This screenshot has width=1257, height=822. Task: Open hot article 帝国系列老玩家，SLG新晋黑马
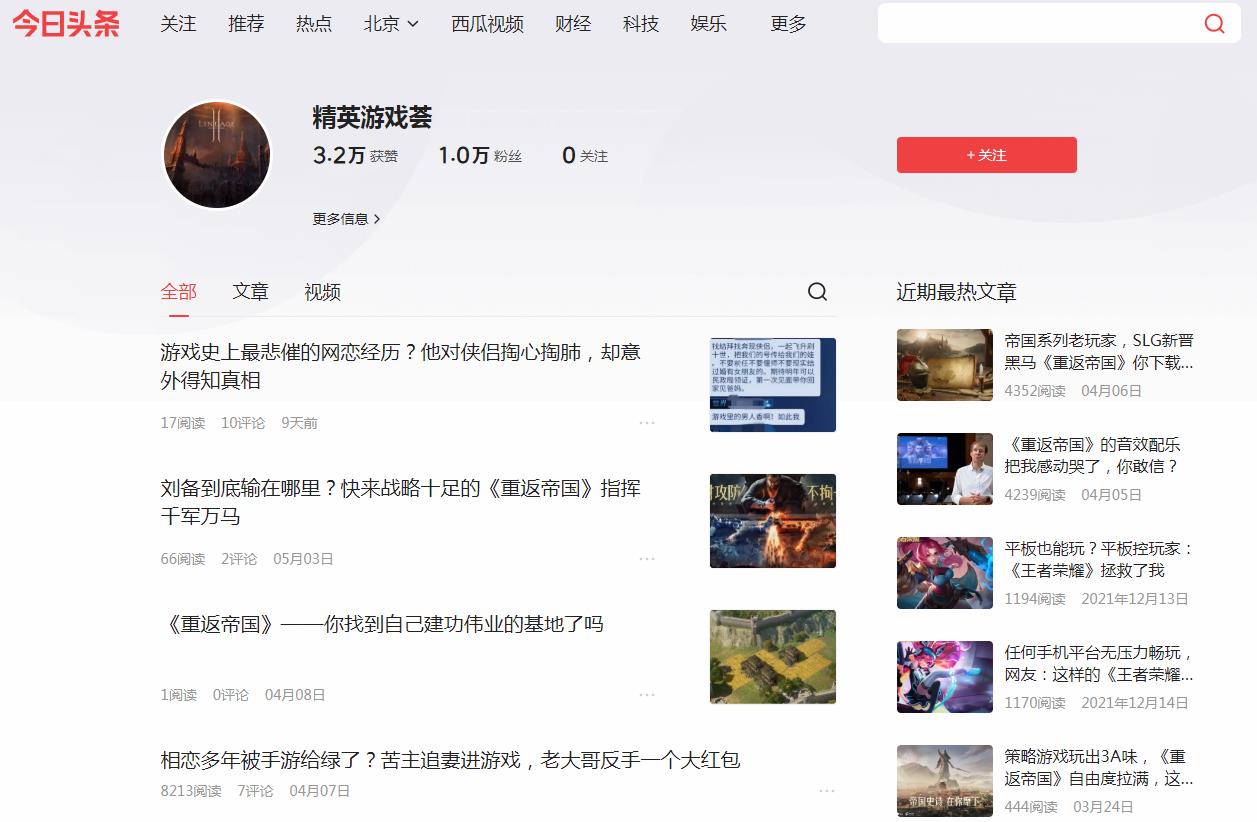coord(1099,351)
